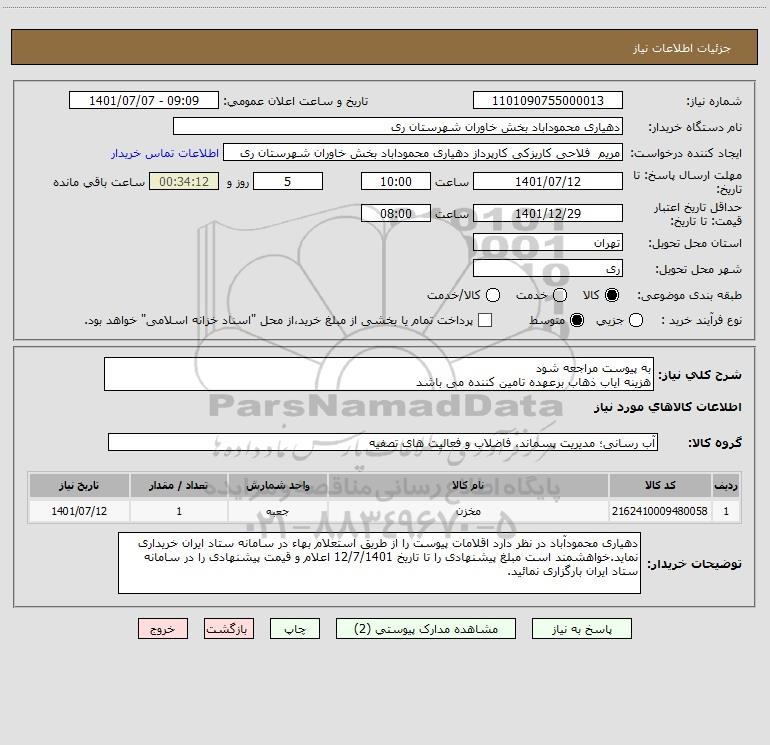Click the remaining days field showing 5
This screenshot has width=770, height=745.
pos(288,181)
